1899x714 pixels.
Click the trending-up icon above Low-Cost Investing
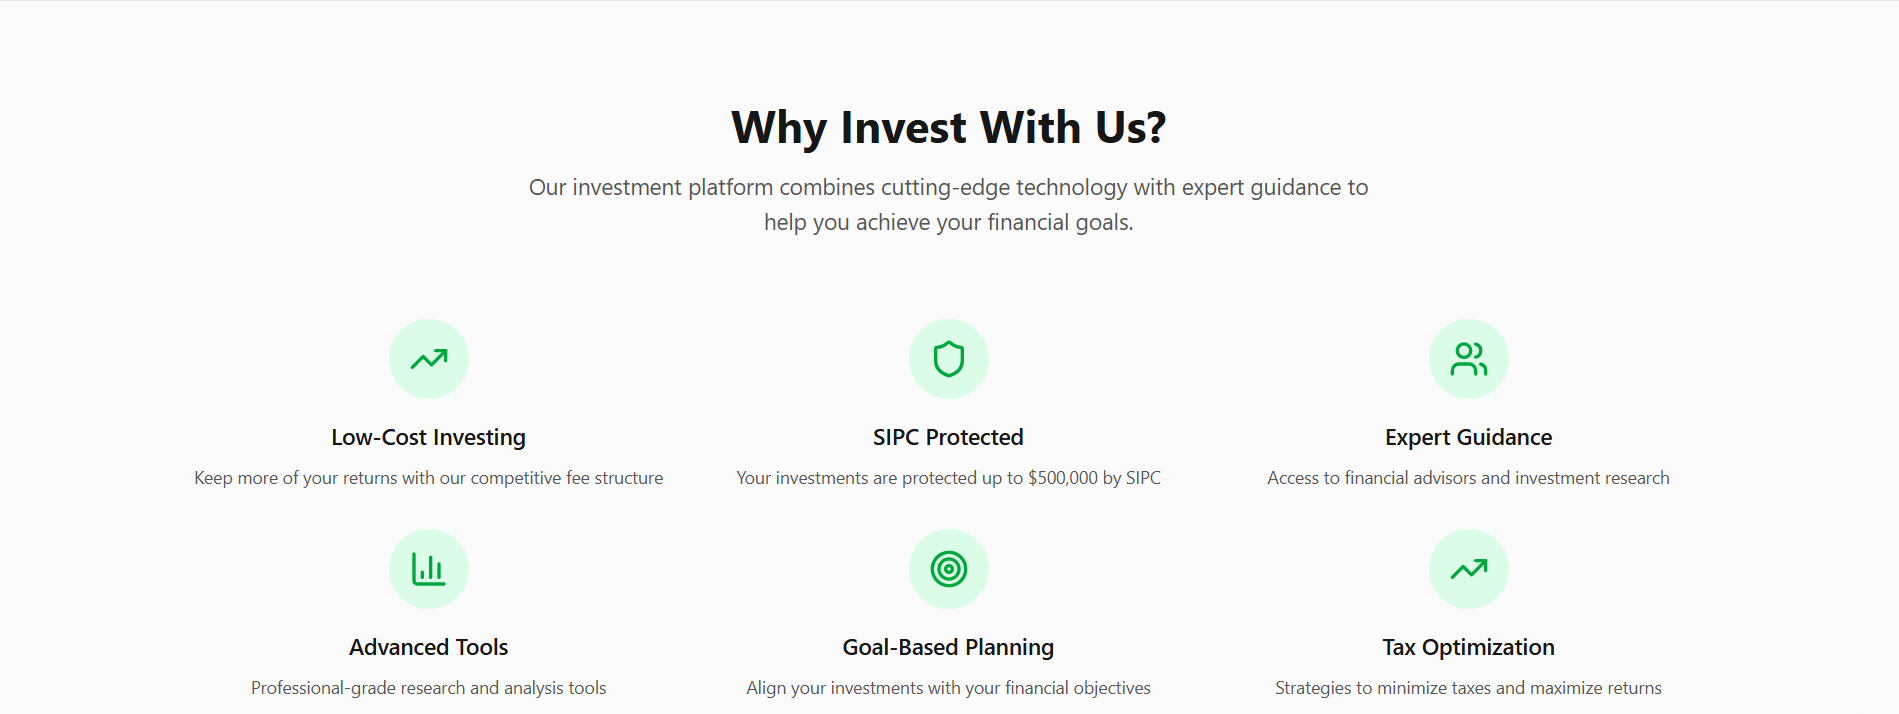click(x=428, y=359)
